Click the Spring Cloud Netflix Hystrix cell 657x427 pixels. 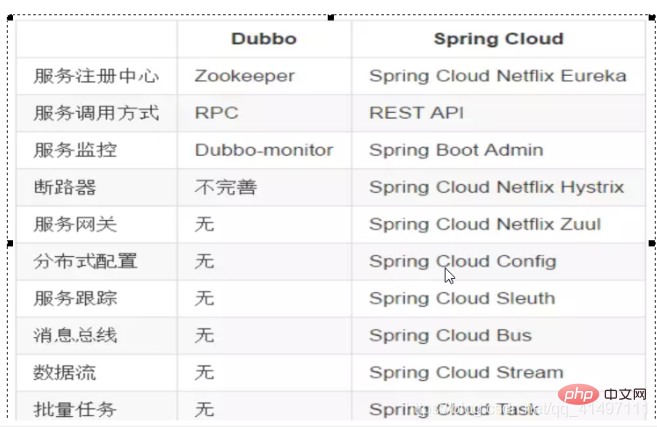point(496,187)
